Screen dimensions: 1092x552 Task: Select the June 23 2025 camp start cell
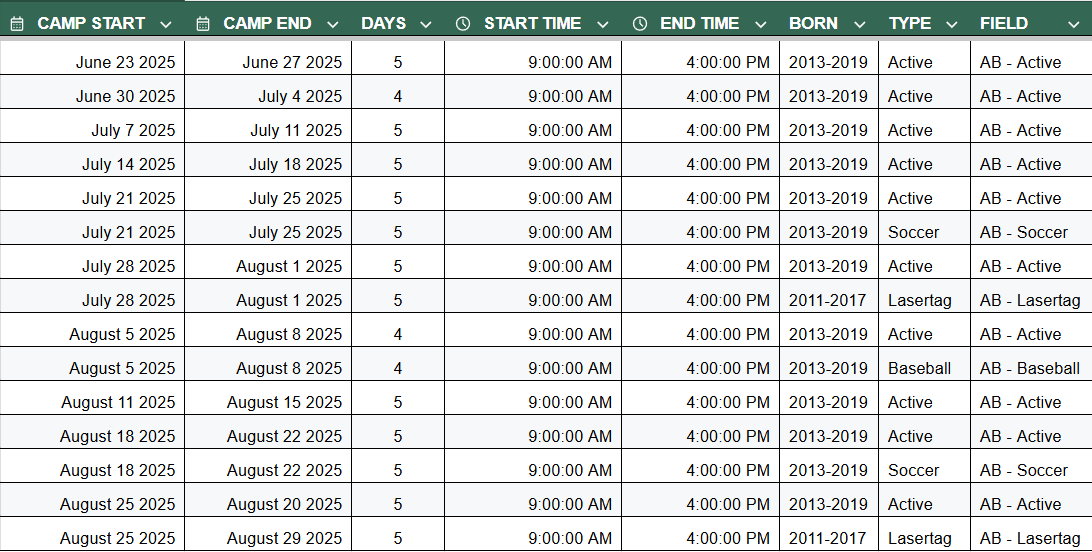(125, 62)
